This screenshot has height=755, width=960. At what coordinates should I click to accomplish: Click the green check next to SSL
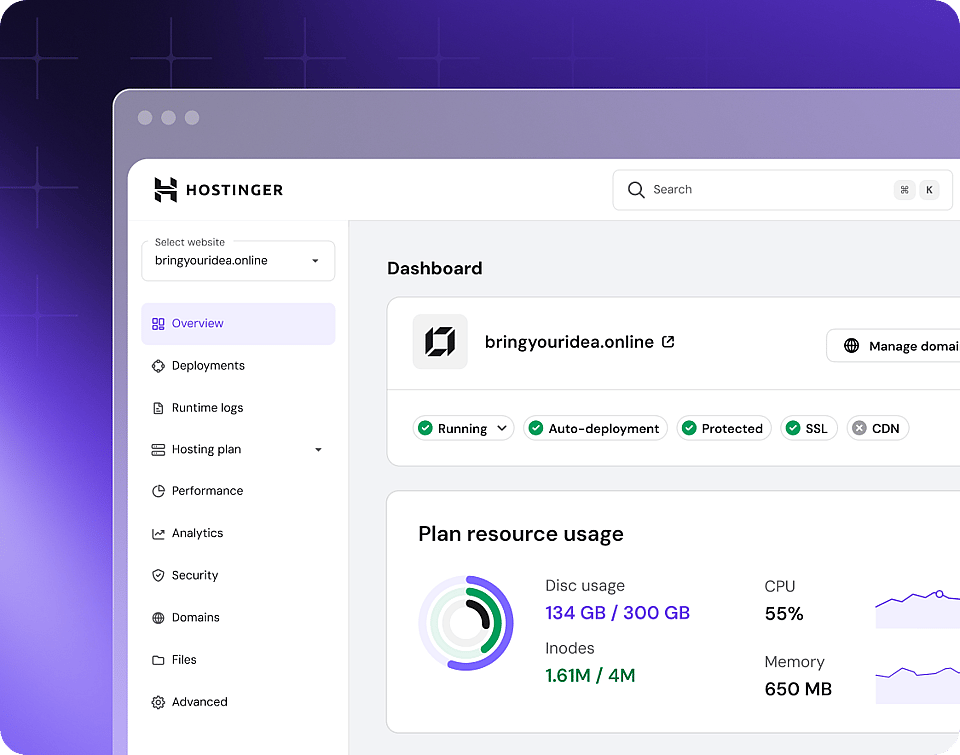793,428
